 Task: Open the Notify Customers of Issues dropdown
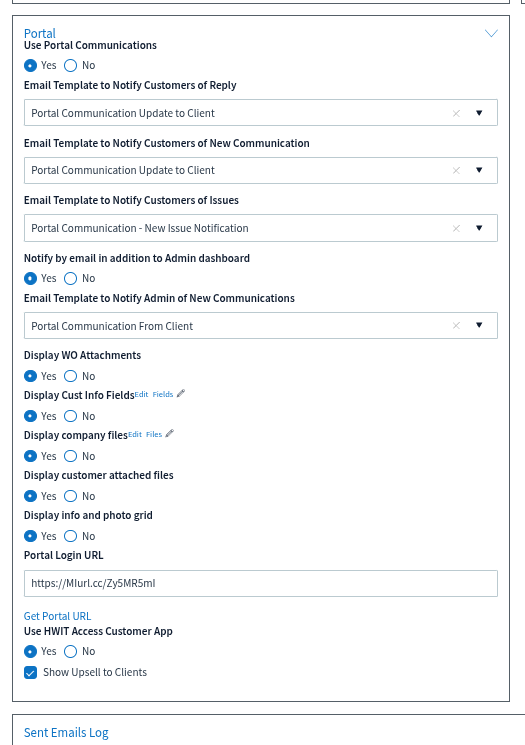(x=479, y=228)
